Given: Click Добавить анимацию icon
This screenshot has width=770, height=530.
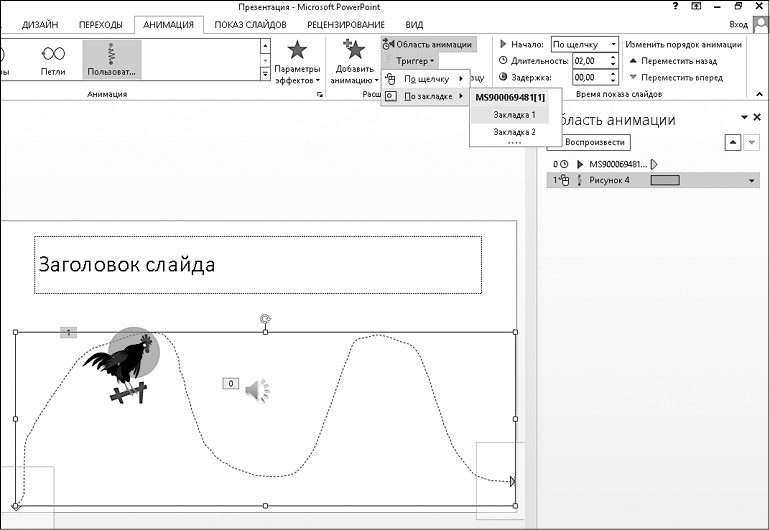Looking at the screenshot, I should tap(354, 51).
